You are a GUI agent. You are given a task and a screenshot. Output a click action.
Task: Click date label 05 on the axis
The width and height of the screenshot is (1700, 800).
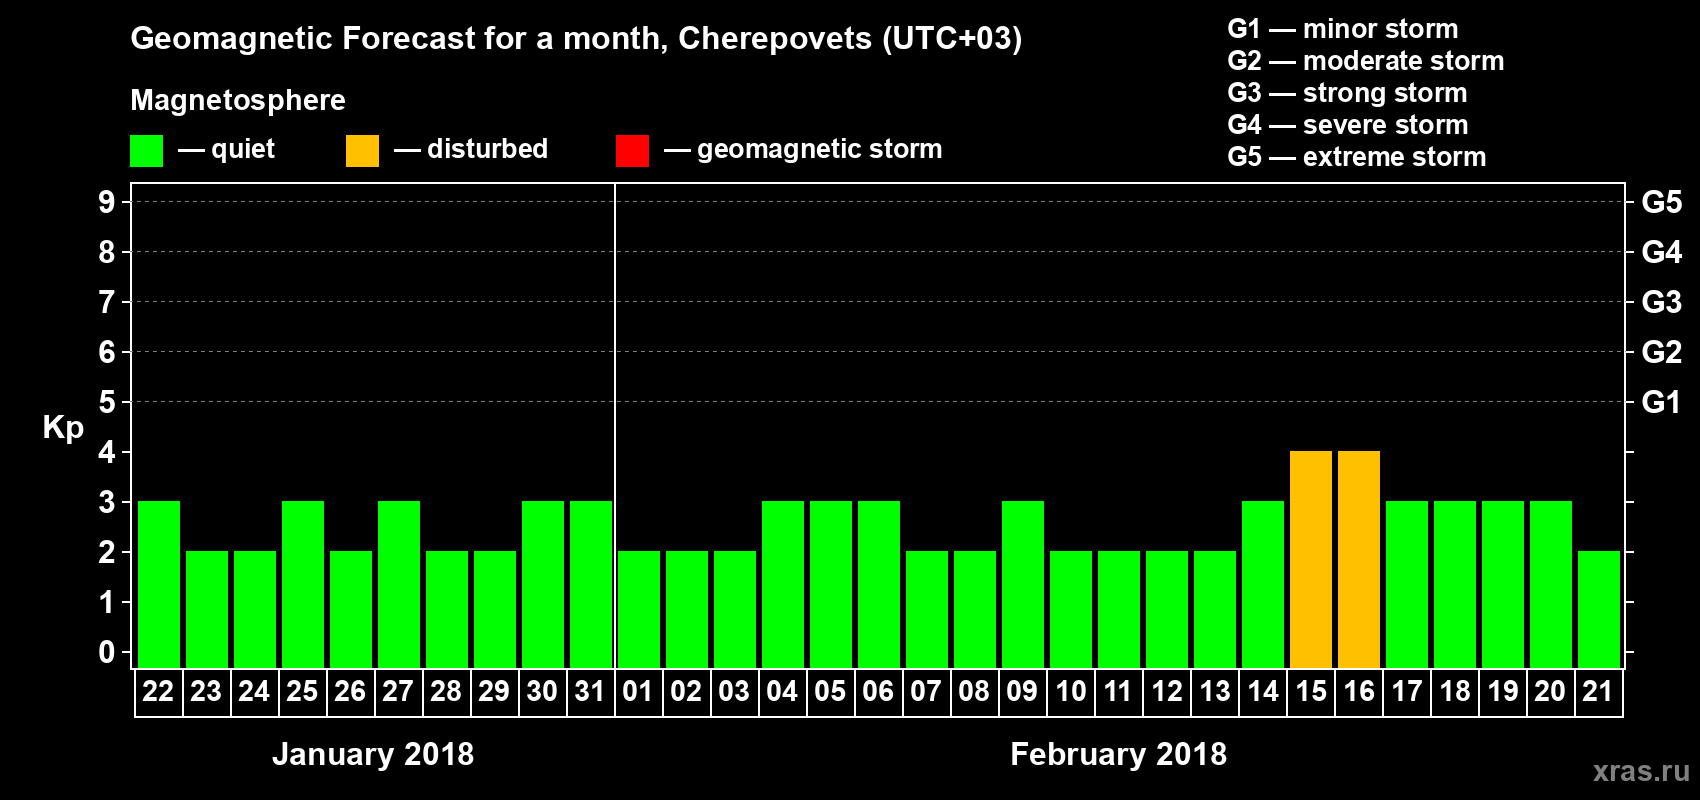coord(830,691)
